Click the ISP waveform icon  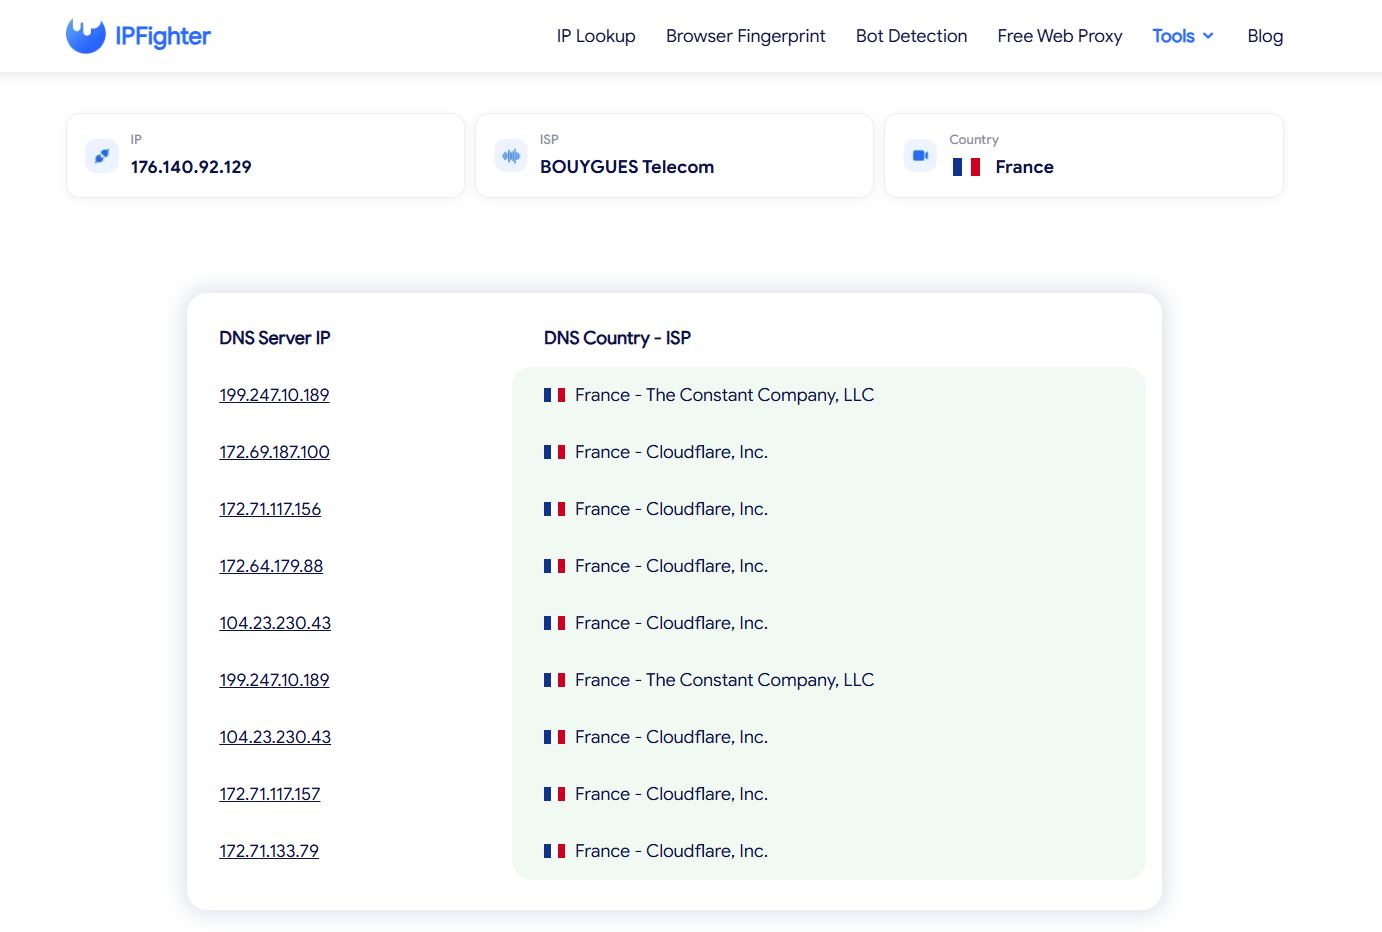[x=511, y=156]
